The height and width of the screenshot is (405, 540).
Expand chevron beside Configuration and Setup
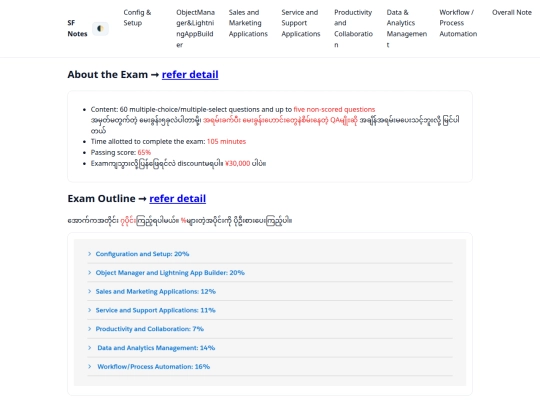[90, 254]
